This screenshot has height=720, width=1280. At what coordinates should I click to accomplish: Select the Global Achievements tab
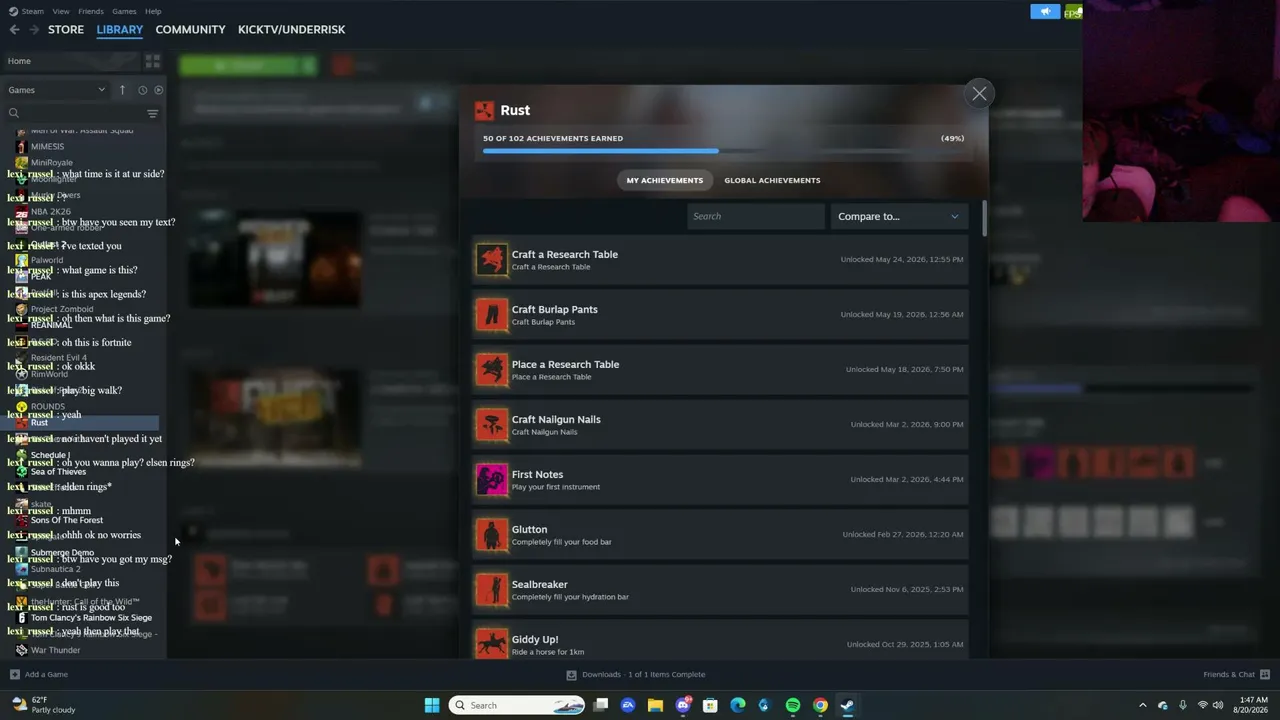click(x=772, y=180)
